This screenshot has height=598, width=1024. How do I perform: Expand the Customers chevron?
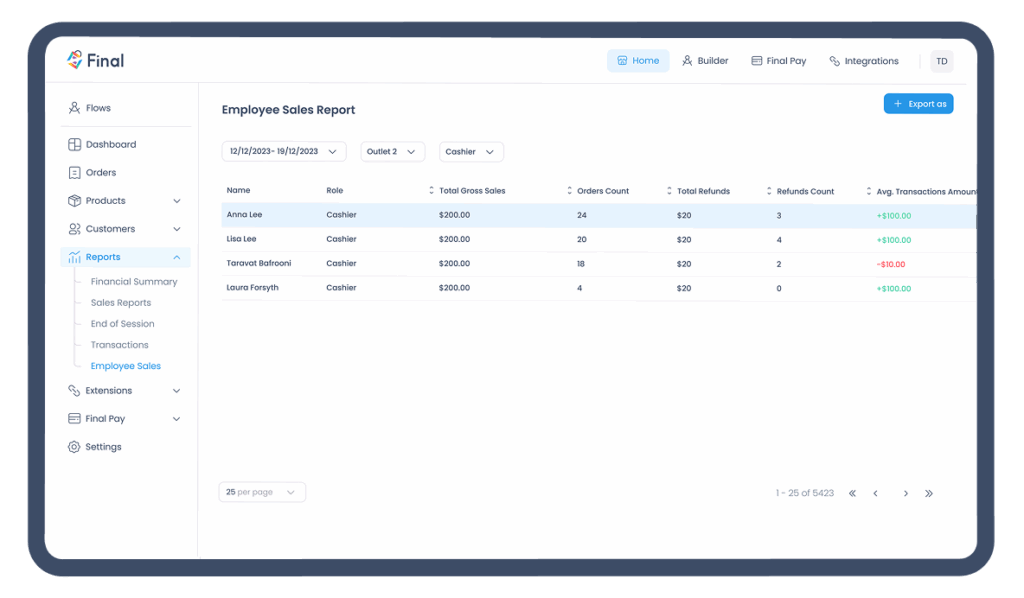coord(177,229)
